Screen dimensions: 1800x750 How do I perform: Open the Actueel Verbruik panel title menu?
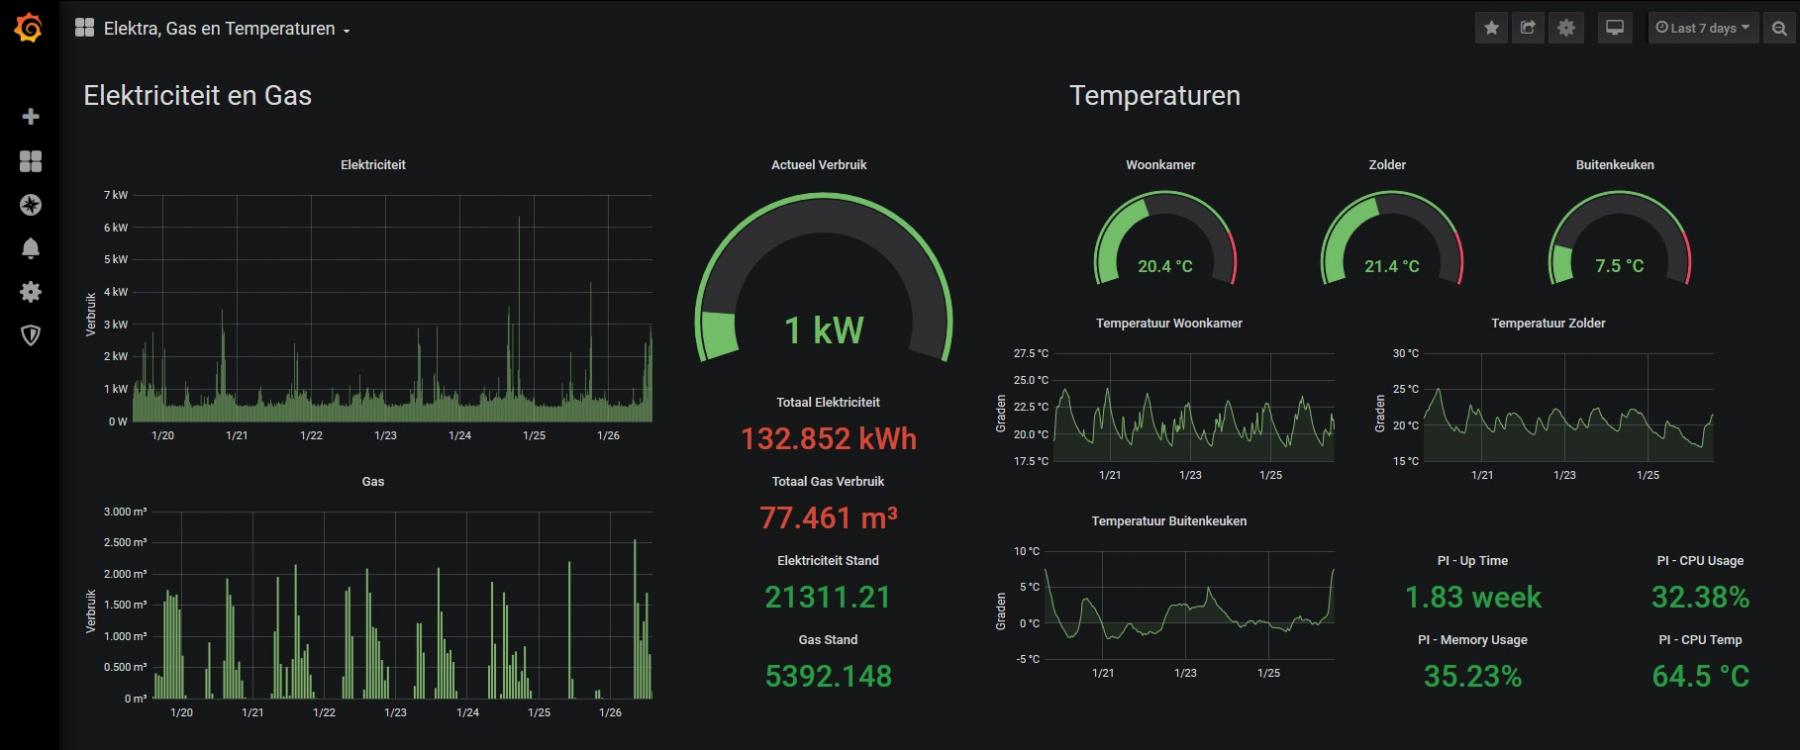[818, 165]
